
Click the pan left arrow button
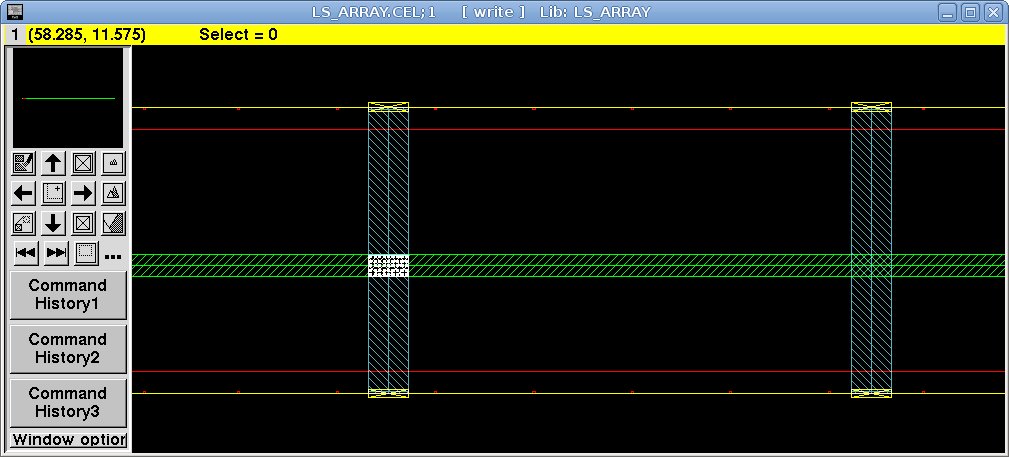pyautogui.click(x=24, y=193)
